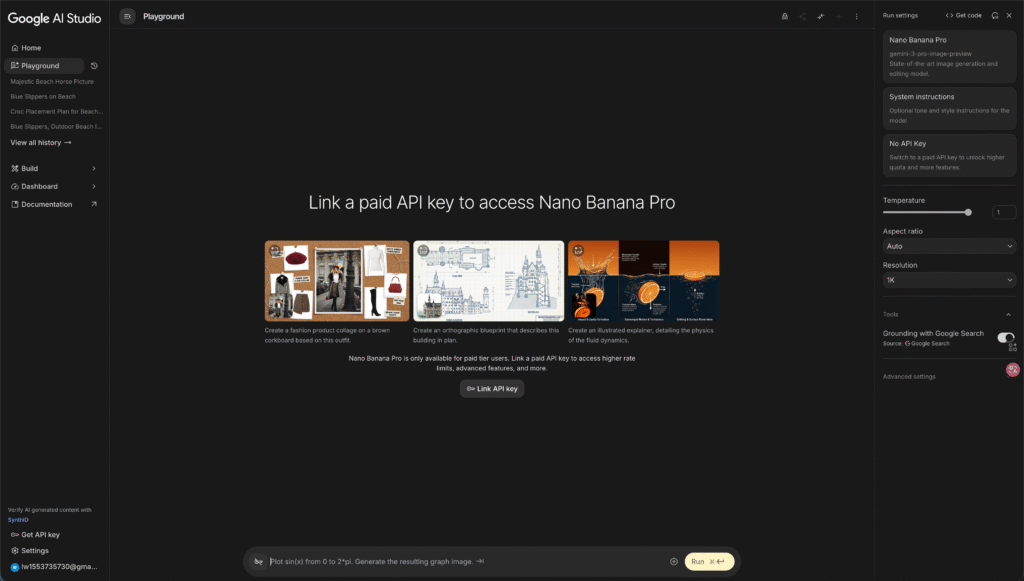Image resolution: width=1024 pixels, height=581 pixels.
Task: Click the reset settings icon beside Get code
Action: [x=995, y=15]
